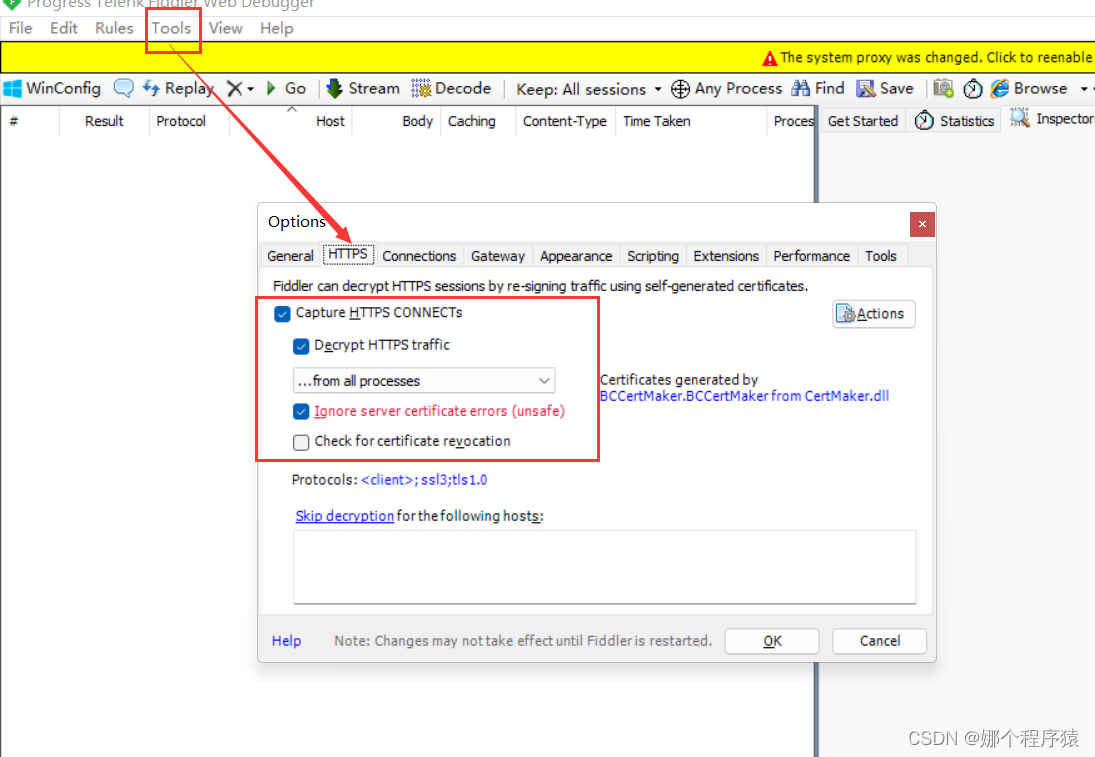Click the Skip decryption link
The width and height of the screenshot is (1095, 757).
click(x=344, y=515)
